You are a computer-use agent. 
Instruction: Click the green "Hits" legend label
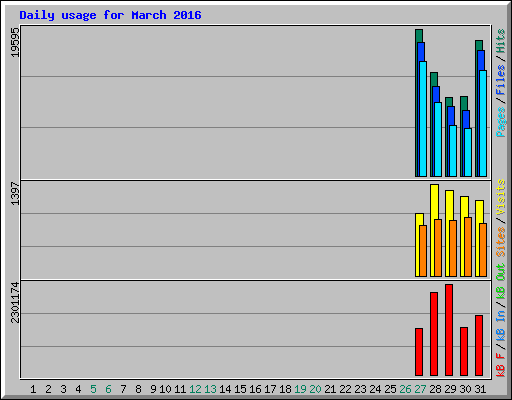tap(501, 41)
